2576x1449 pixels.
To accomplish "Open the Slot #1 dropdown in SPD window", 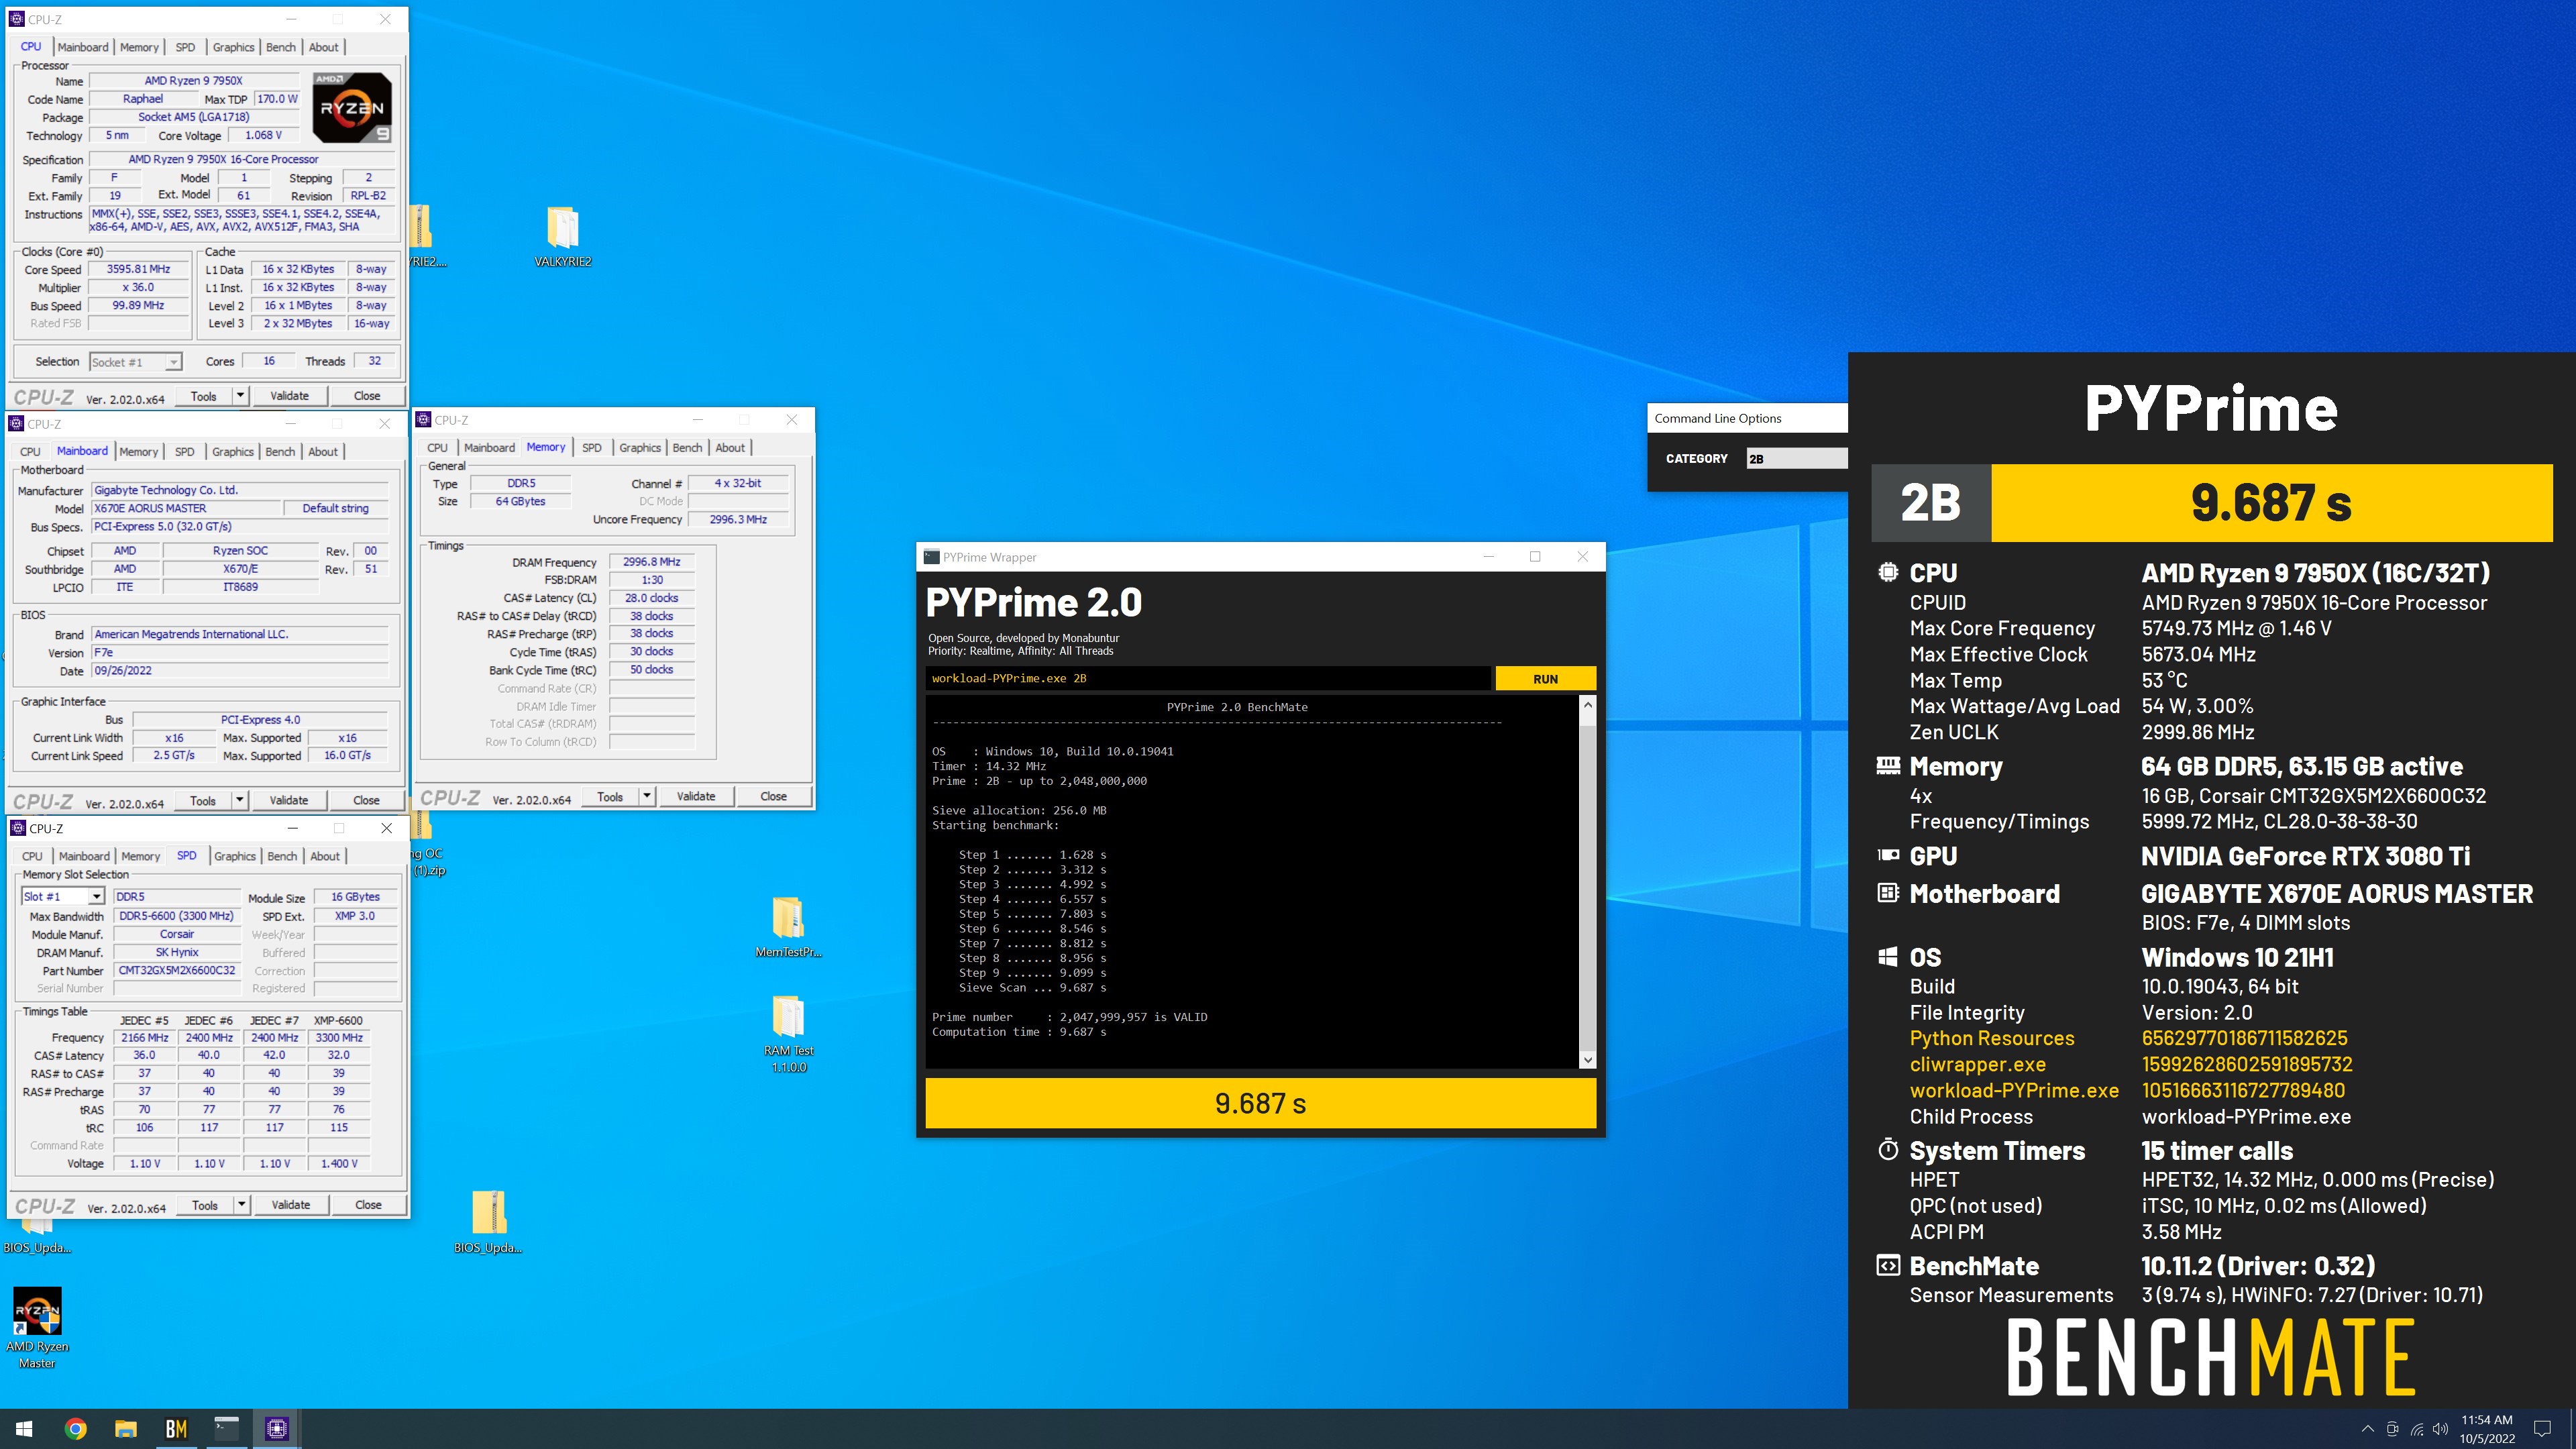I will point(96,897).
